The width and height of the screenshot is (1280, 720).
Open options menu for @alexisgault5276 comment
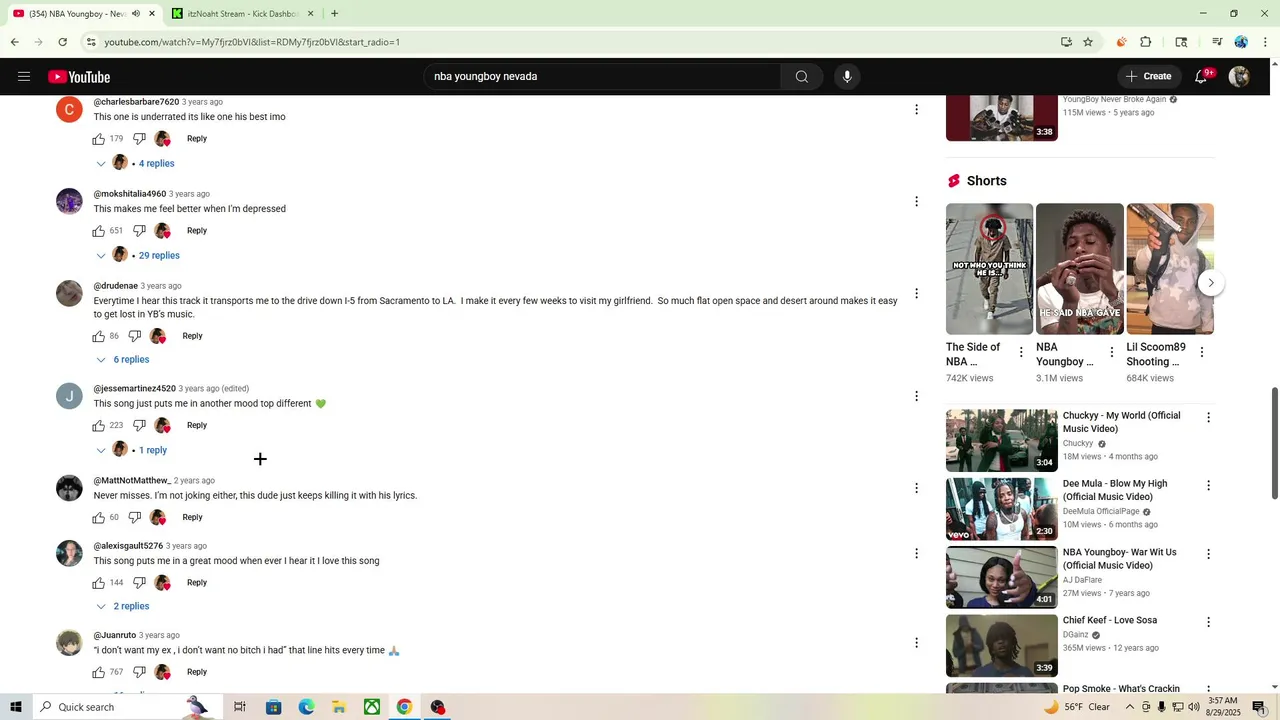(x=916, y=554)
